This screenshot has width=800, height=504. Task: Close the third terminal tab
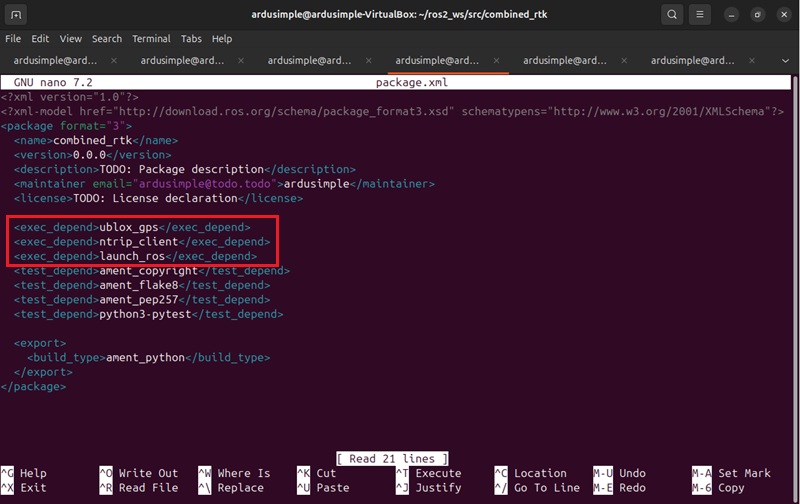368,60
